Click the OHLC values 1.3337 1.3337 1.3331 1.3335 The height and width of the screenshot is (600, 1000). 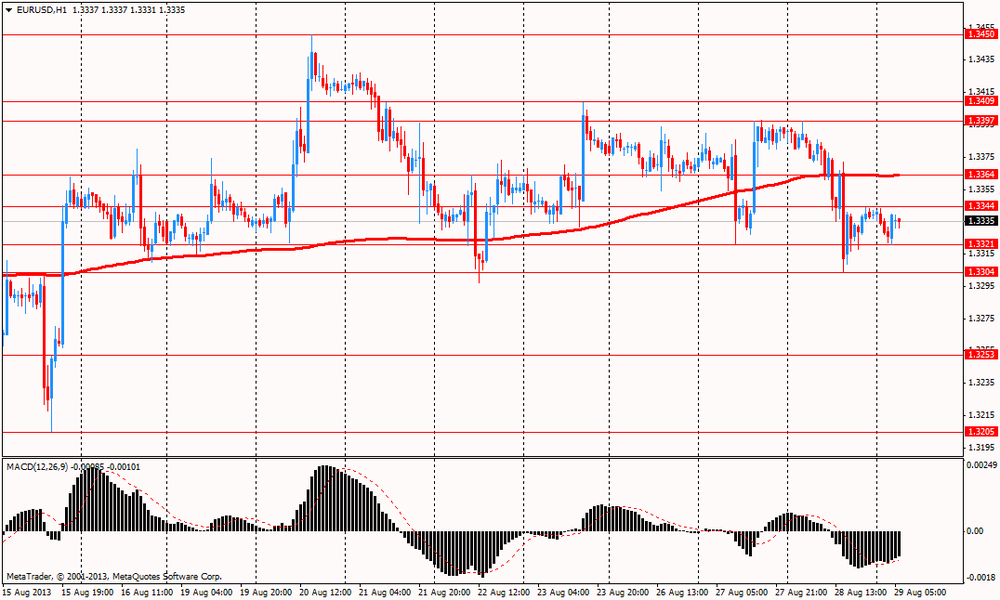[129, 10]
